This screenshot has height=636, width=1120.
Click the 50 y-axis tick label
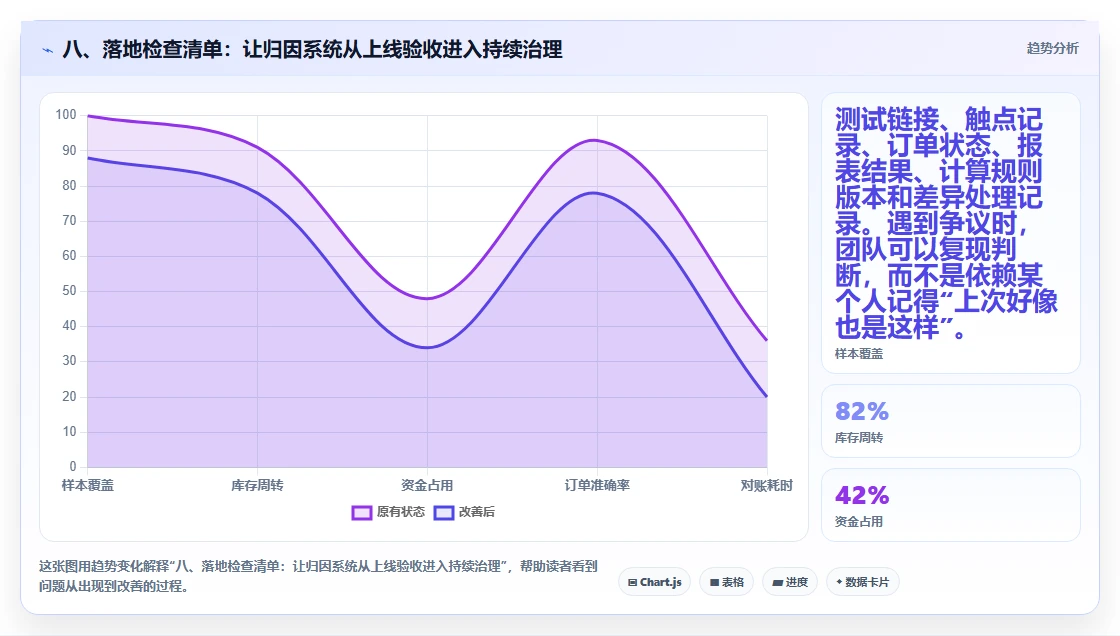[x=69, y=291]
